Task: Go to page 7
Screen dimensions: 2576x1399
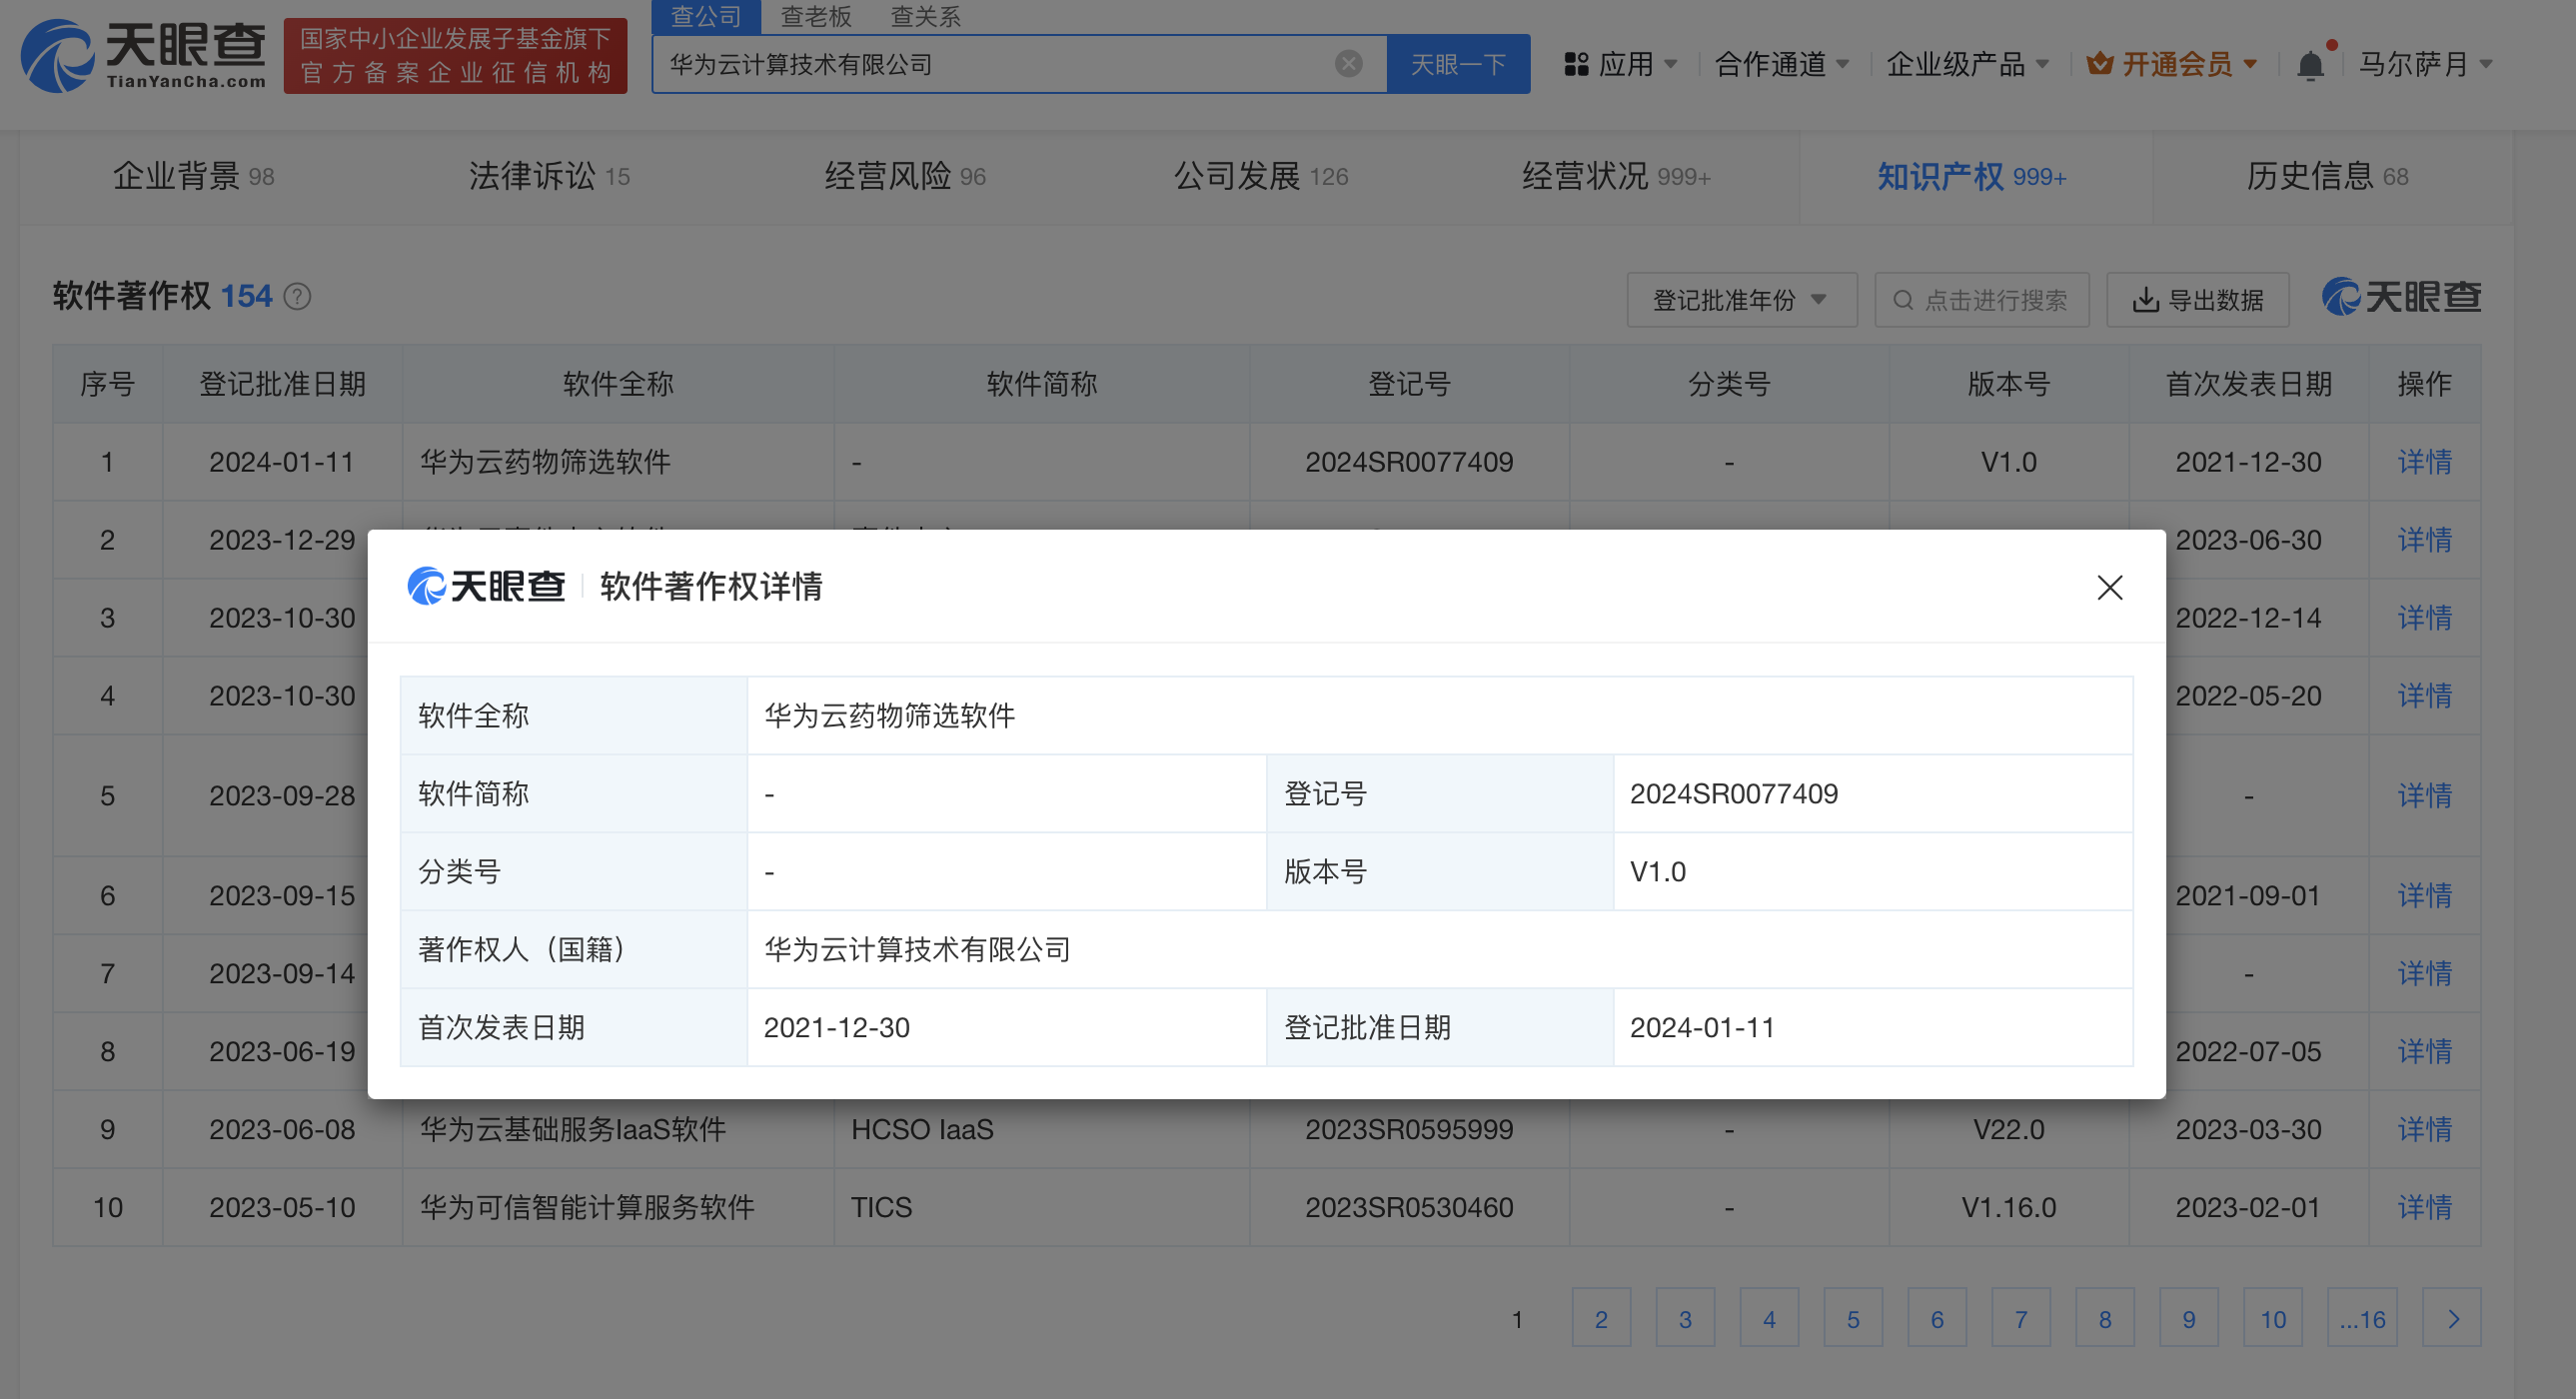Action: tap(2021, 1318)
